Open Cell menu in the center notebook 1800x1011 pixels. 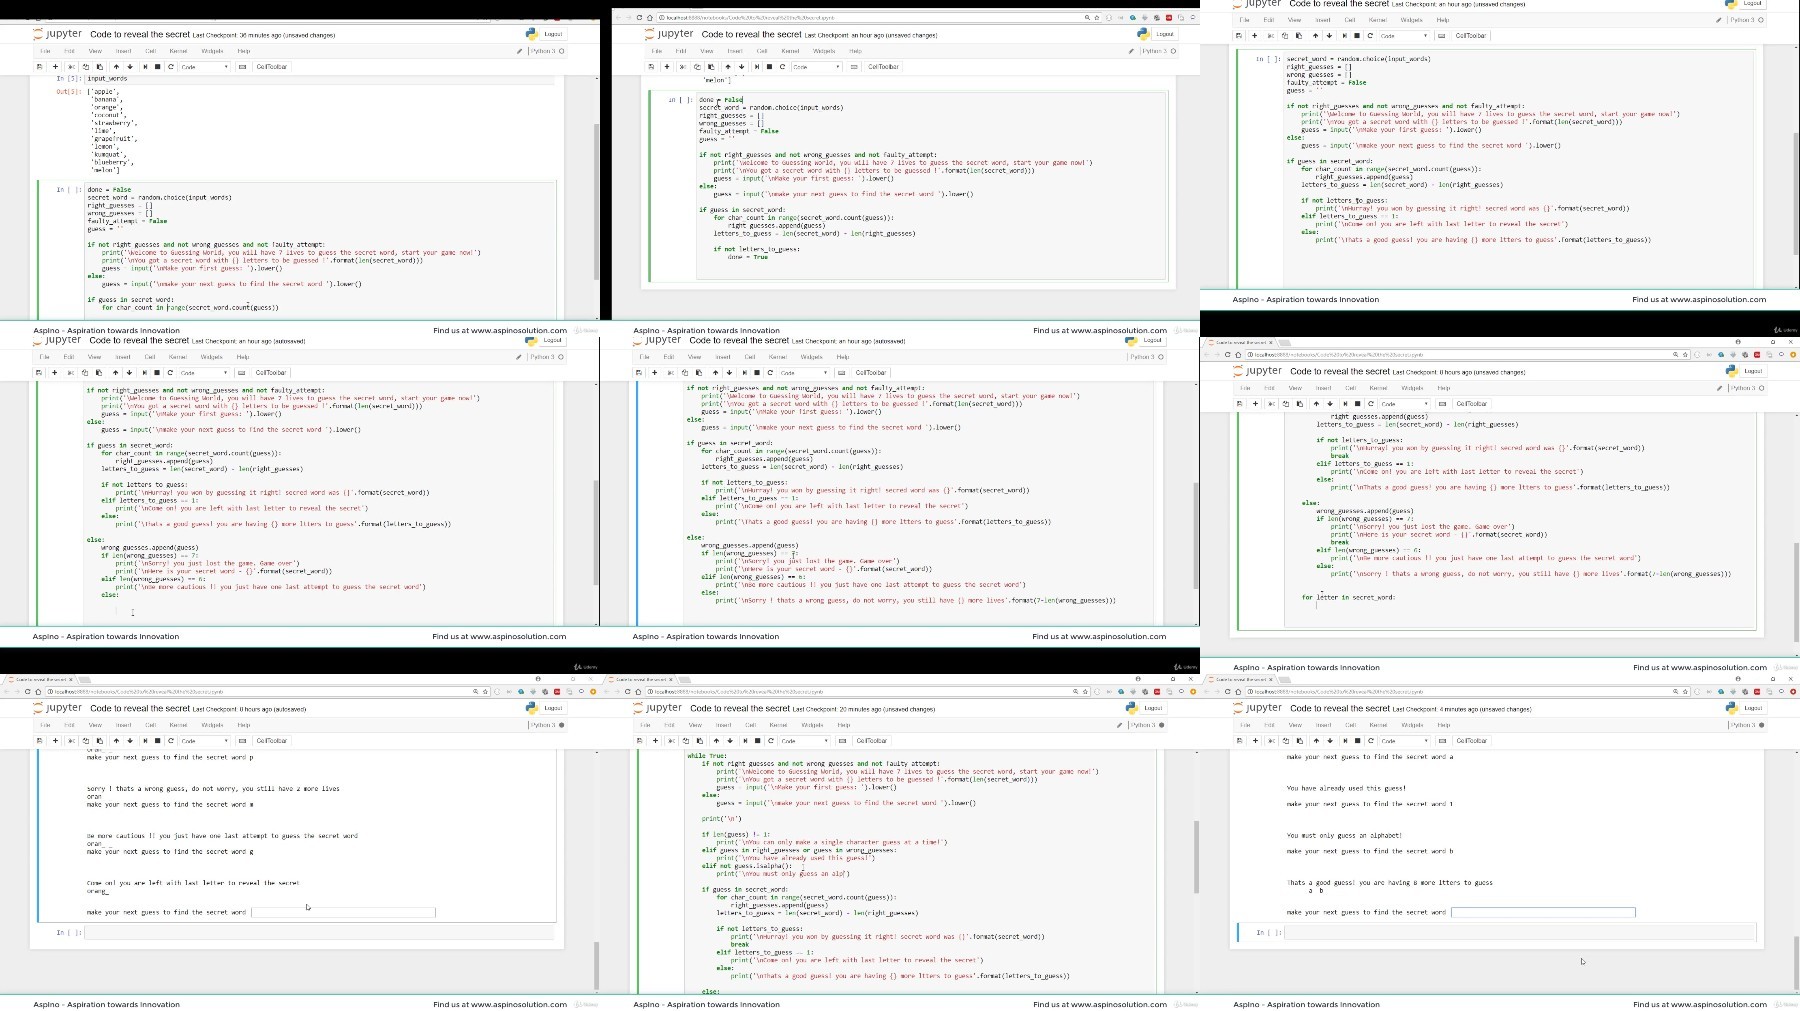point(750,357)
